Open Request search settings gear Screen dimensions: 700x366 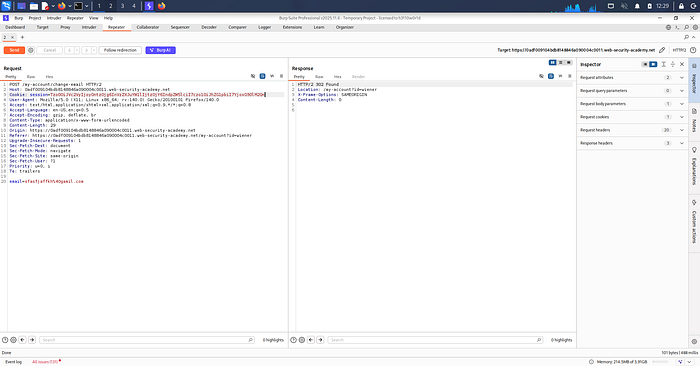(13, 340)
